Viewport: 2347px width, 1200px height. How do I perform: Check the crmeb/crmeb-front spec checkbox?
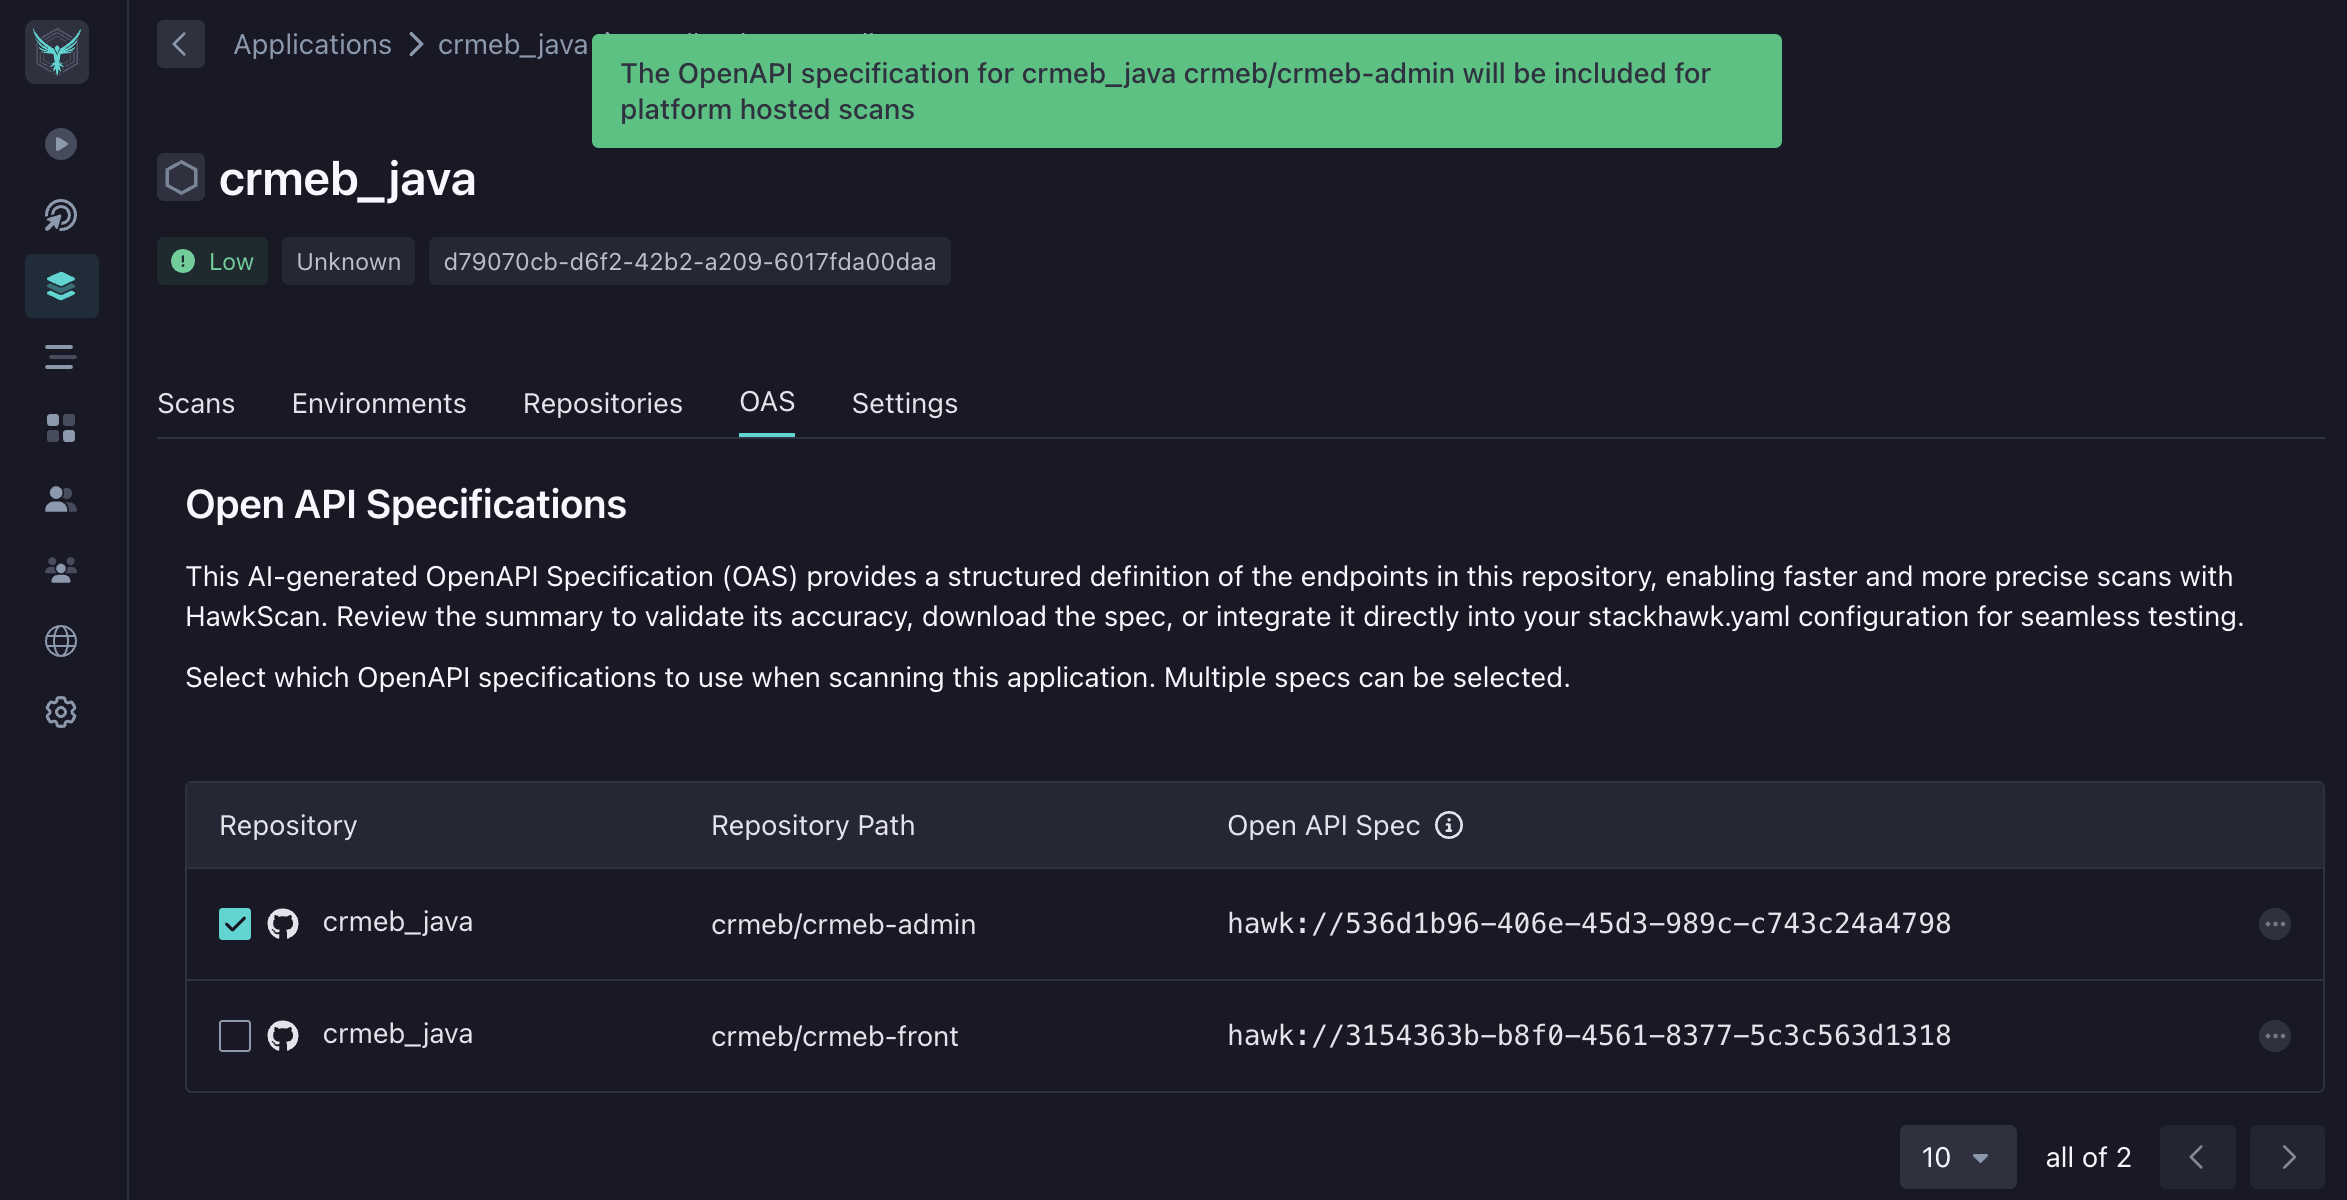tap(235, 1036)
